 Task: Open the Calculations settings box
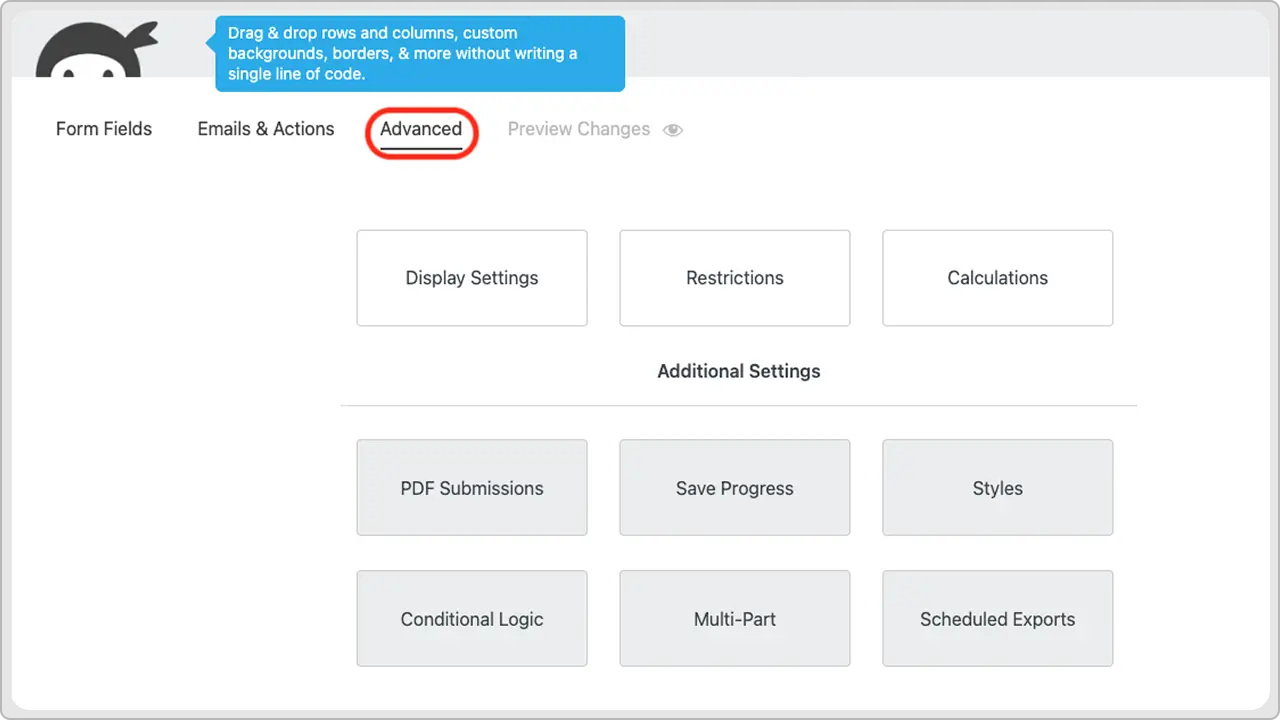998,278
